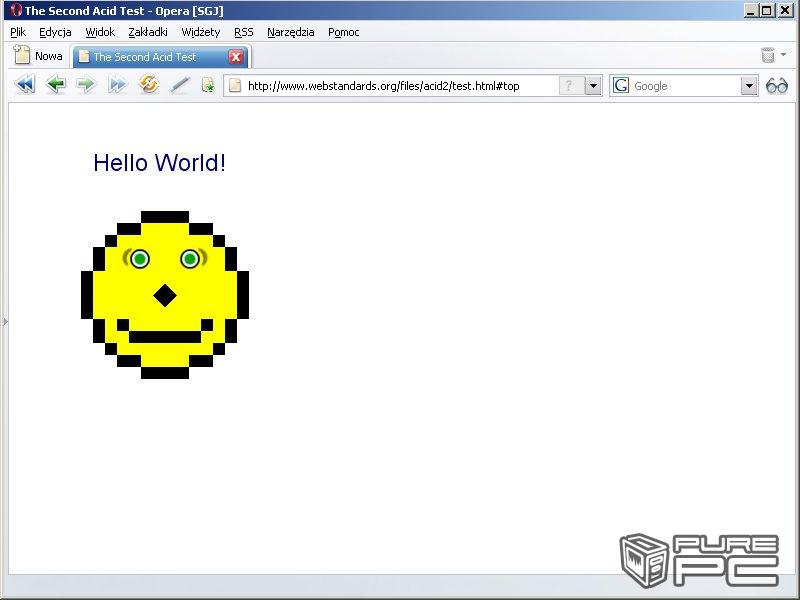Click the bookmark page icon with star
This screenshot has width=800, height=600.
208,85
